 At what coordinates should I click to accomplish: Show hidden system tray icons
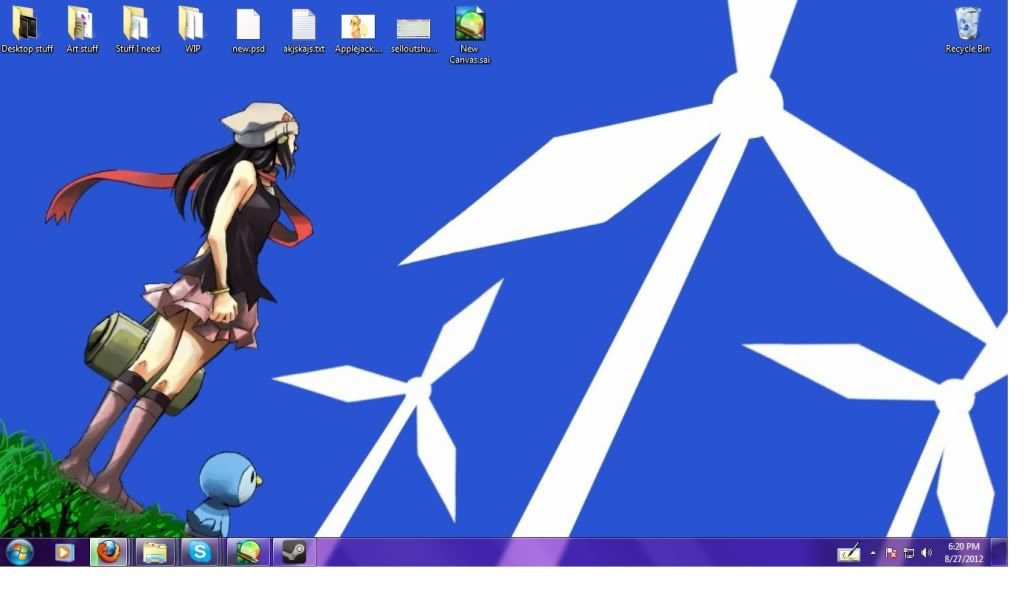tap(873, 554)
